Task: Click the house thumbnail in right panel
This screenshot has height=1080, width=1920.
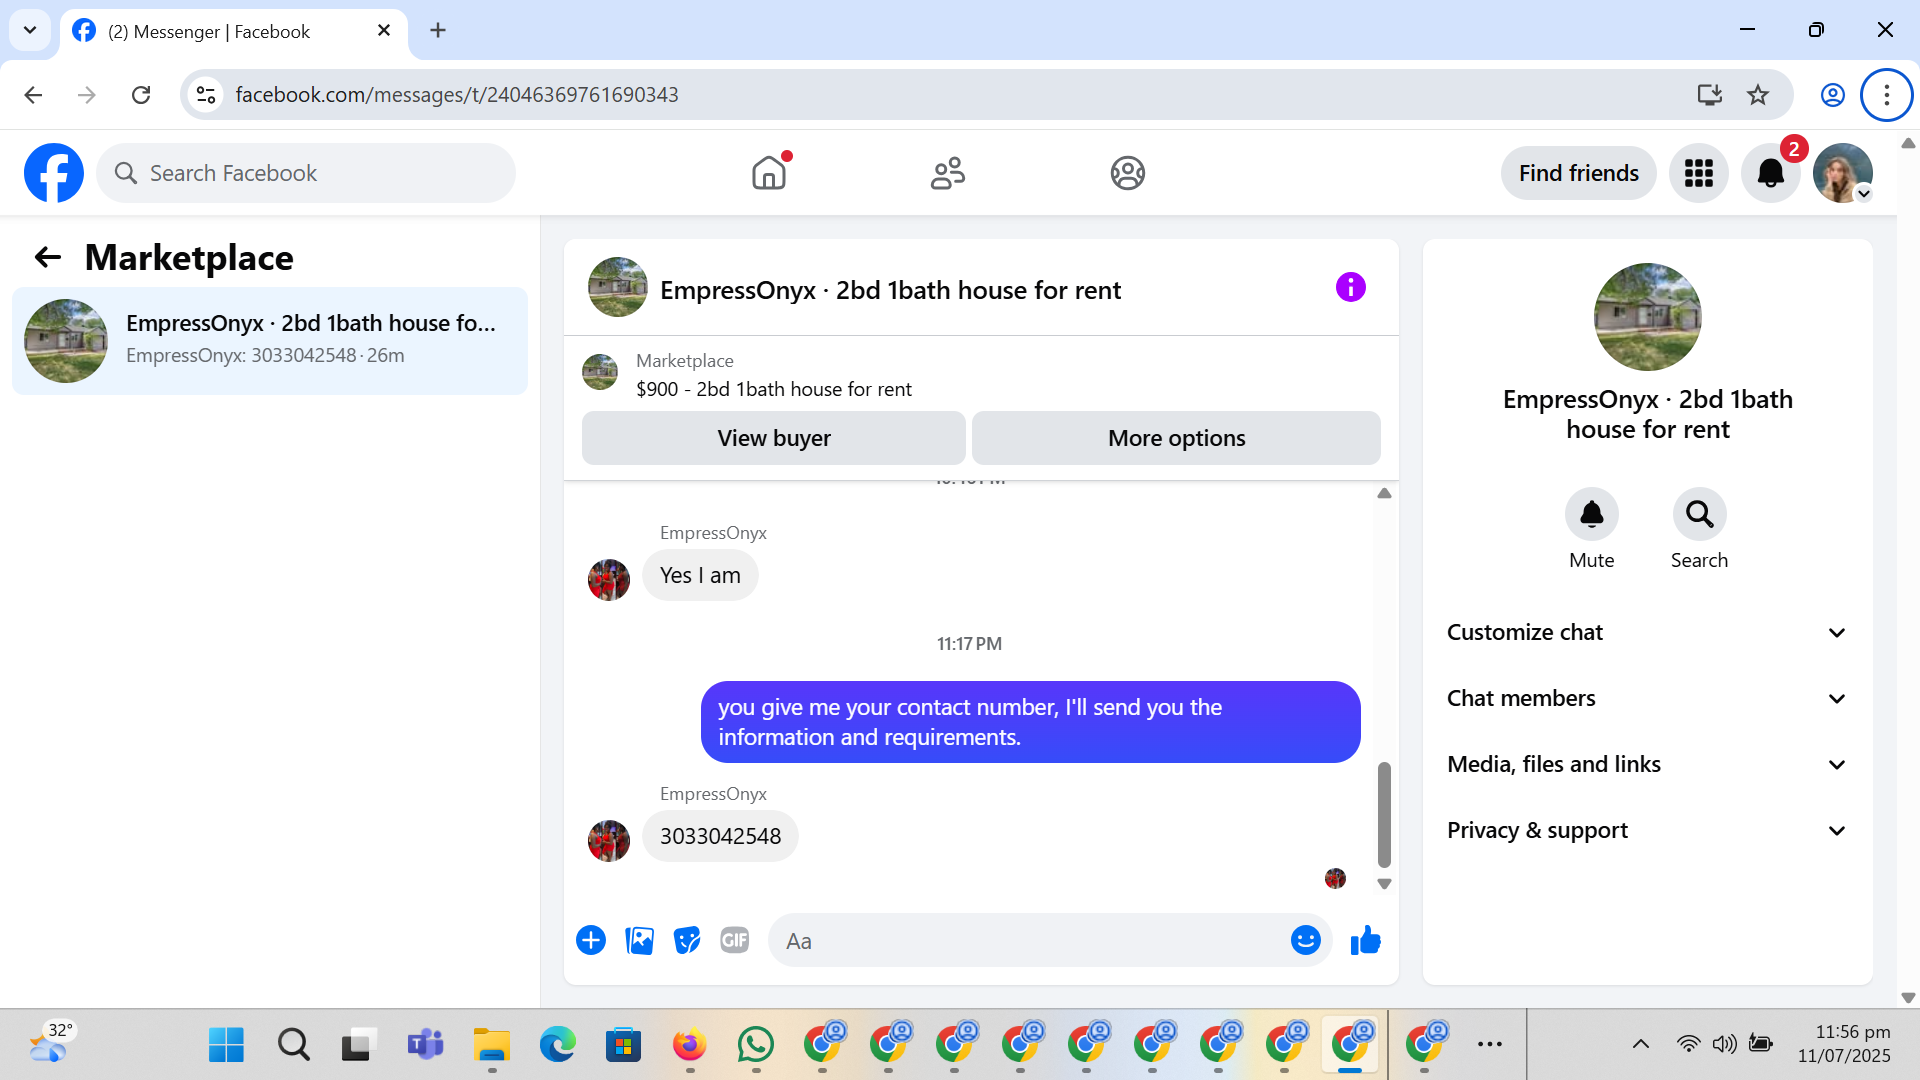Action: point(1647,317)
